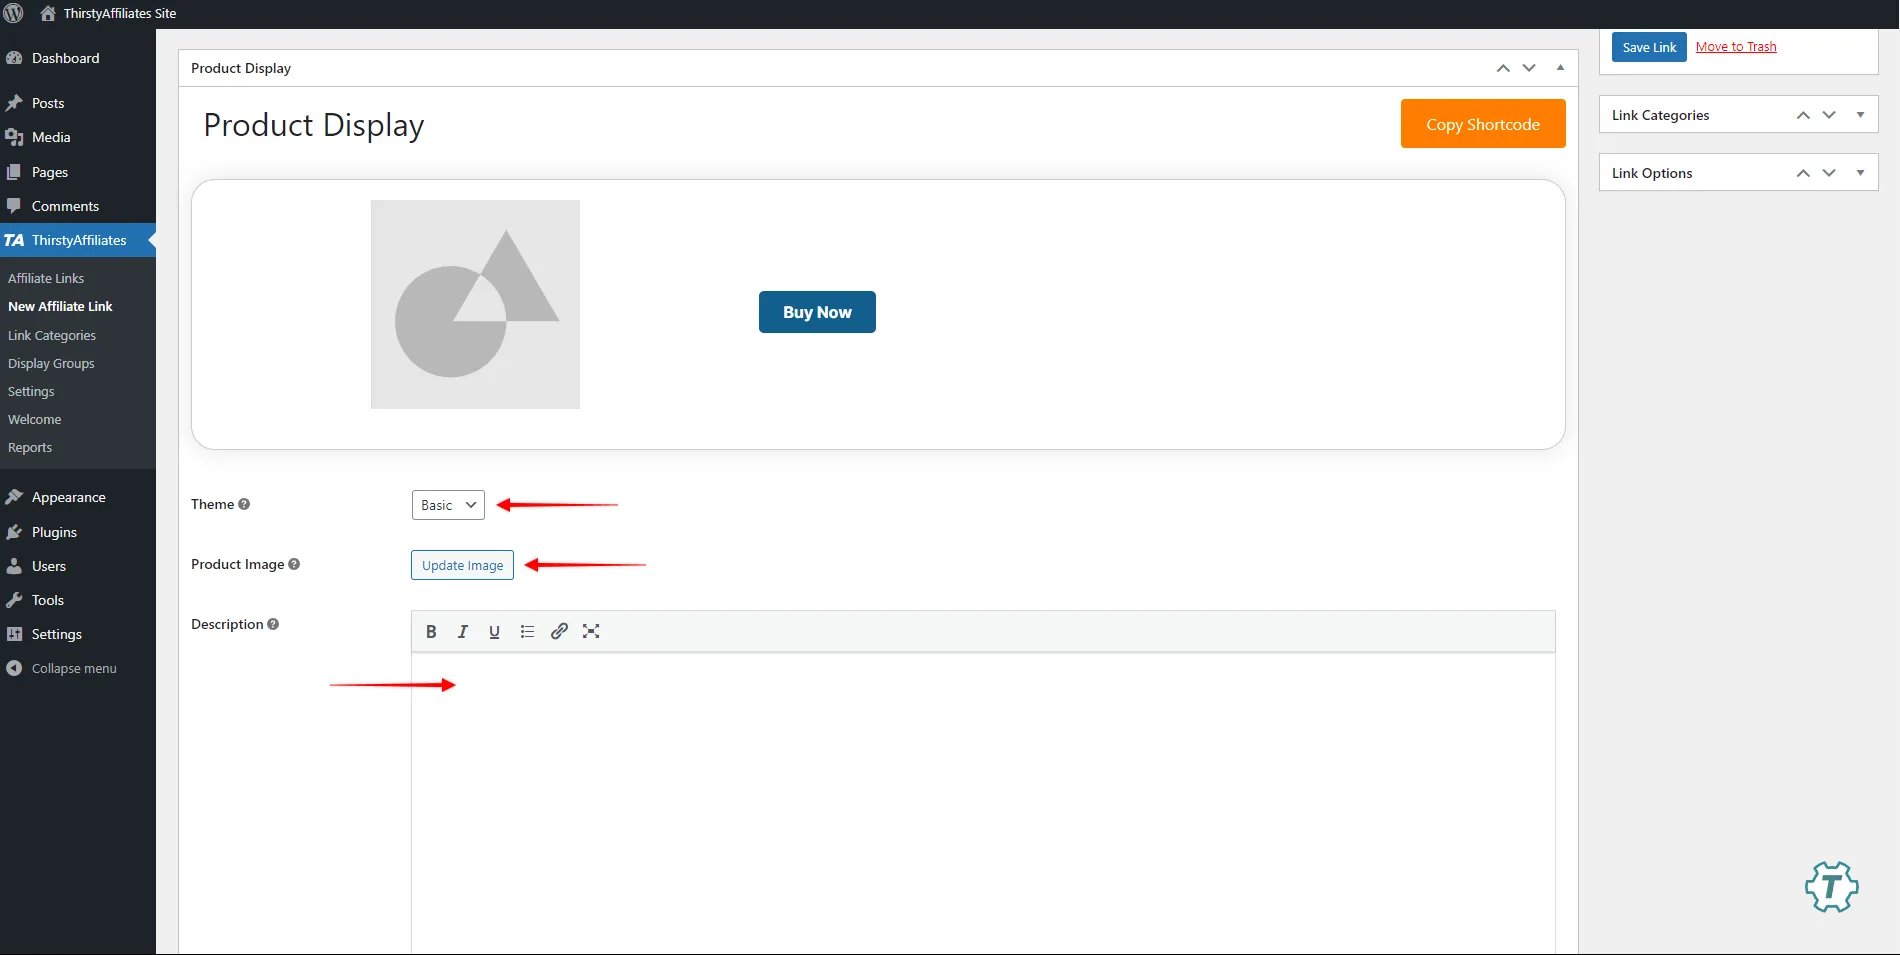Collapse the Product Display panel
The image size is (1900, 955).
(1560, 68)
